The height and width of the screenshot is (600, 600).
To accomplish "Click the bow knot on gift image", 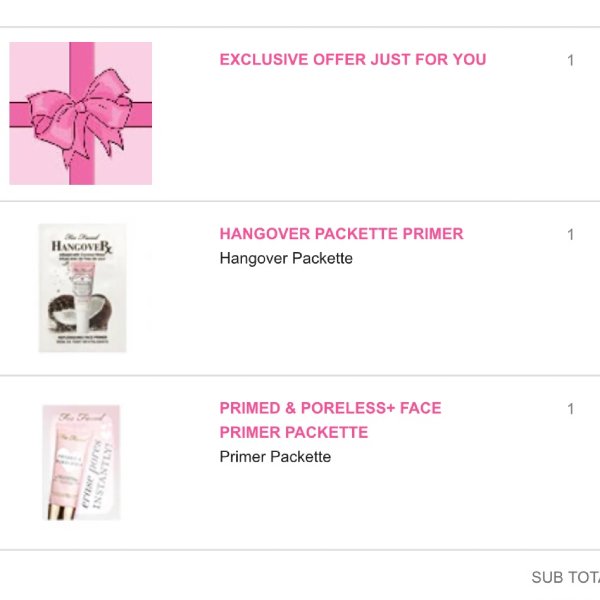I will [x=80, y=107].
